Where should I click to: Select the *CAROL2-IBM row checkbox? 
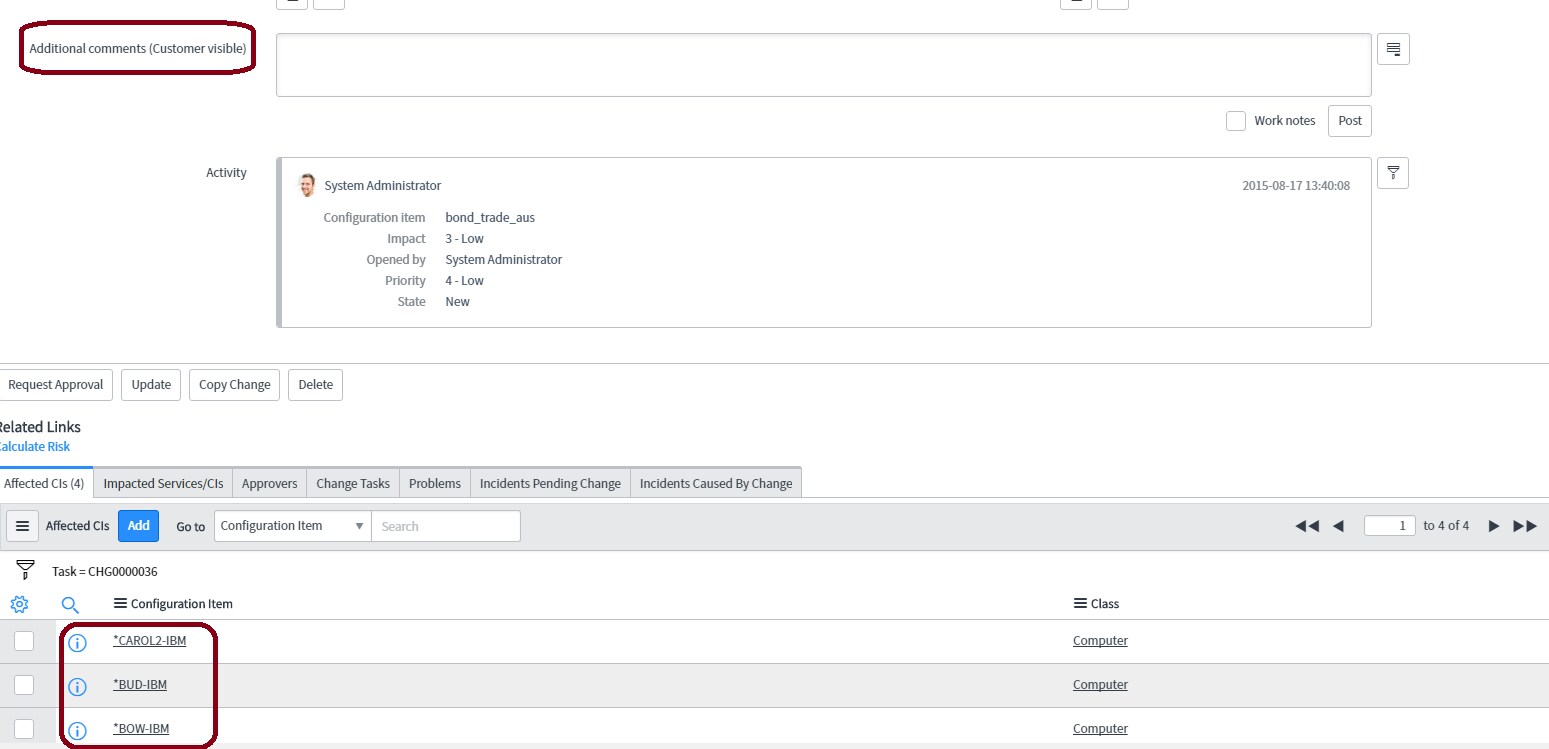coord(24,641)
